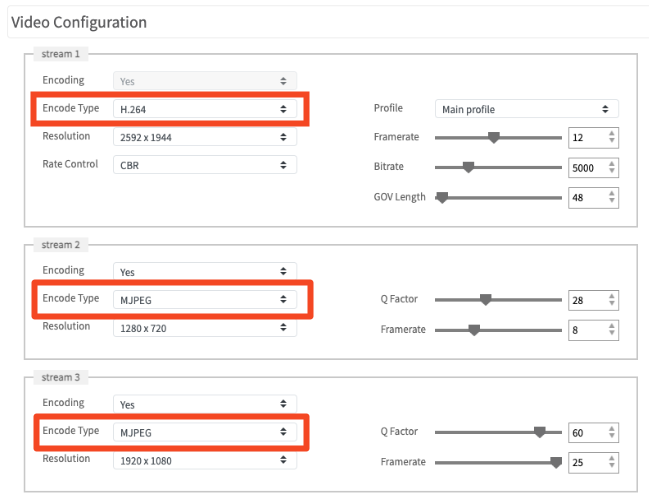Click the GOV Length stepper arrows
Viewport: 649px width, 501px height.
(x=612, y=197)
